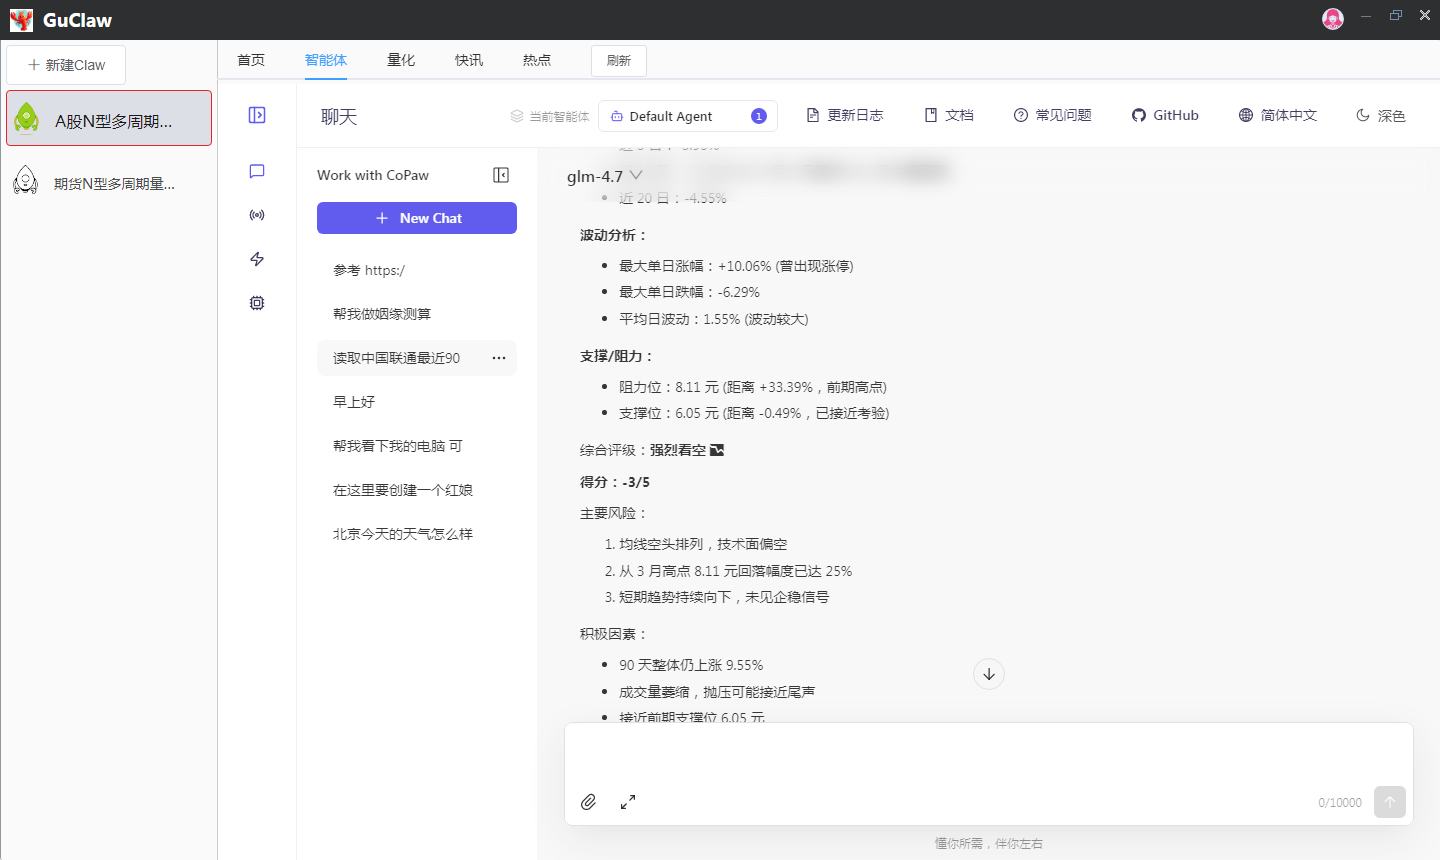Viewport: 1440px width, 860px height.
Task: Open GitHub from the top toolbar
Action: point(1164,115)
